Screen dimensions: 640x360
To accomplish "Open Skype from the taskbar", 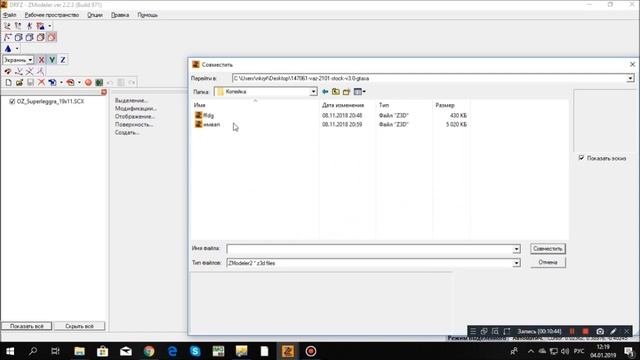I will click(x=195, y=351).
